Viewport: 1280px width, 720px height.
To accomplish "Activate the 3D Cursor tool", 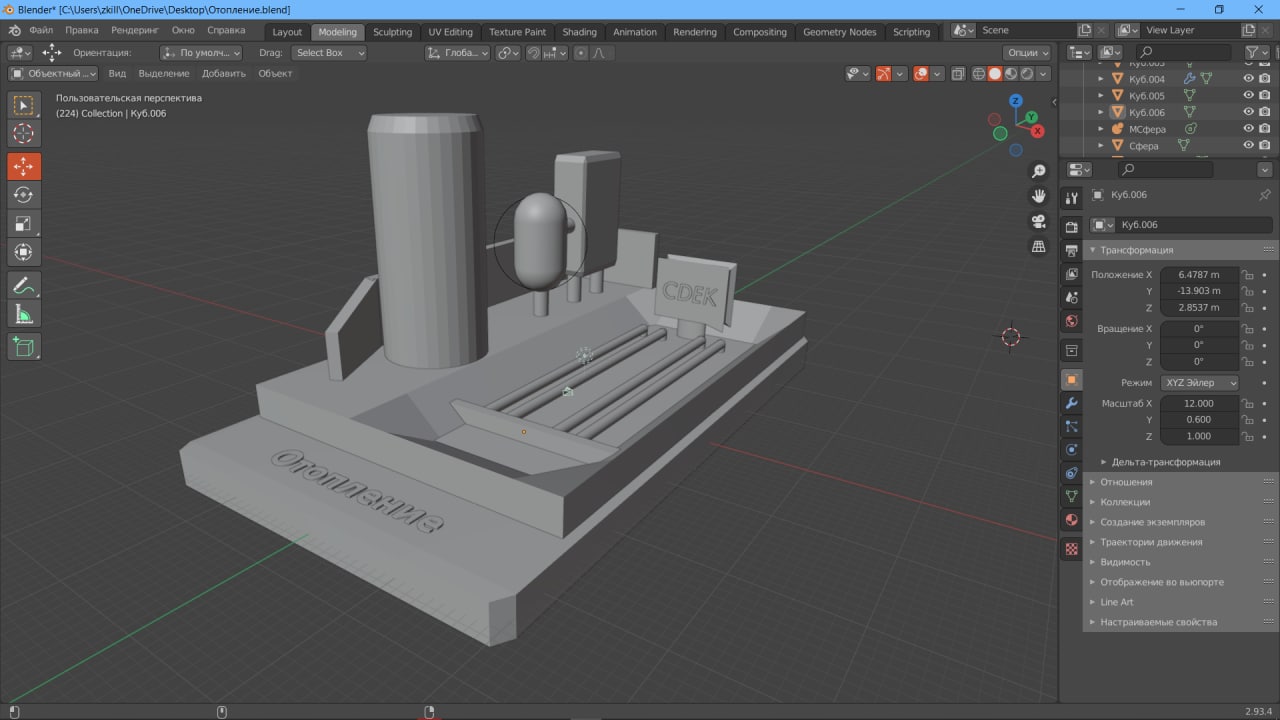I will coord(24,134).
